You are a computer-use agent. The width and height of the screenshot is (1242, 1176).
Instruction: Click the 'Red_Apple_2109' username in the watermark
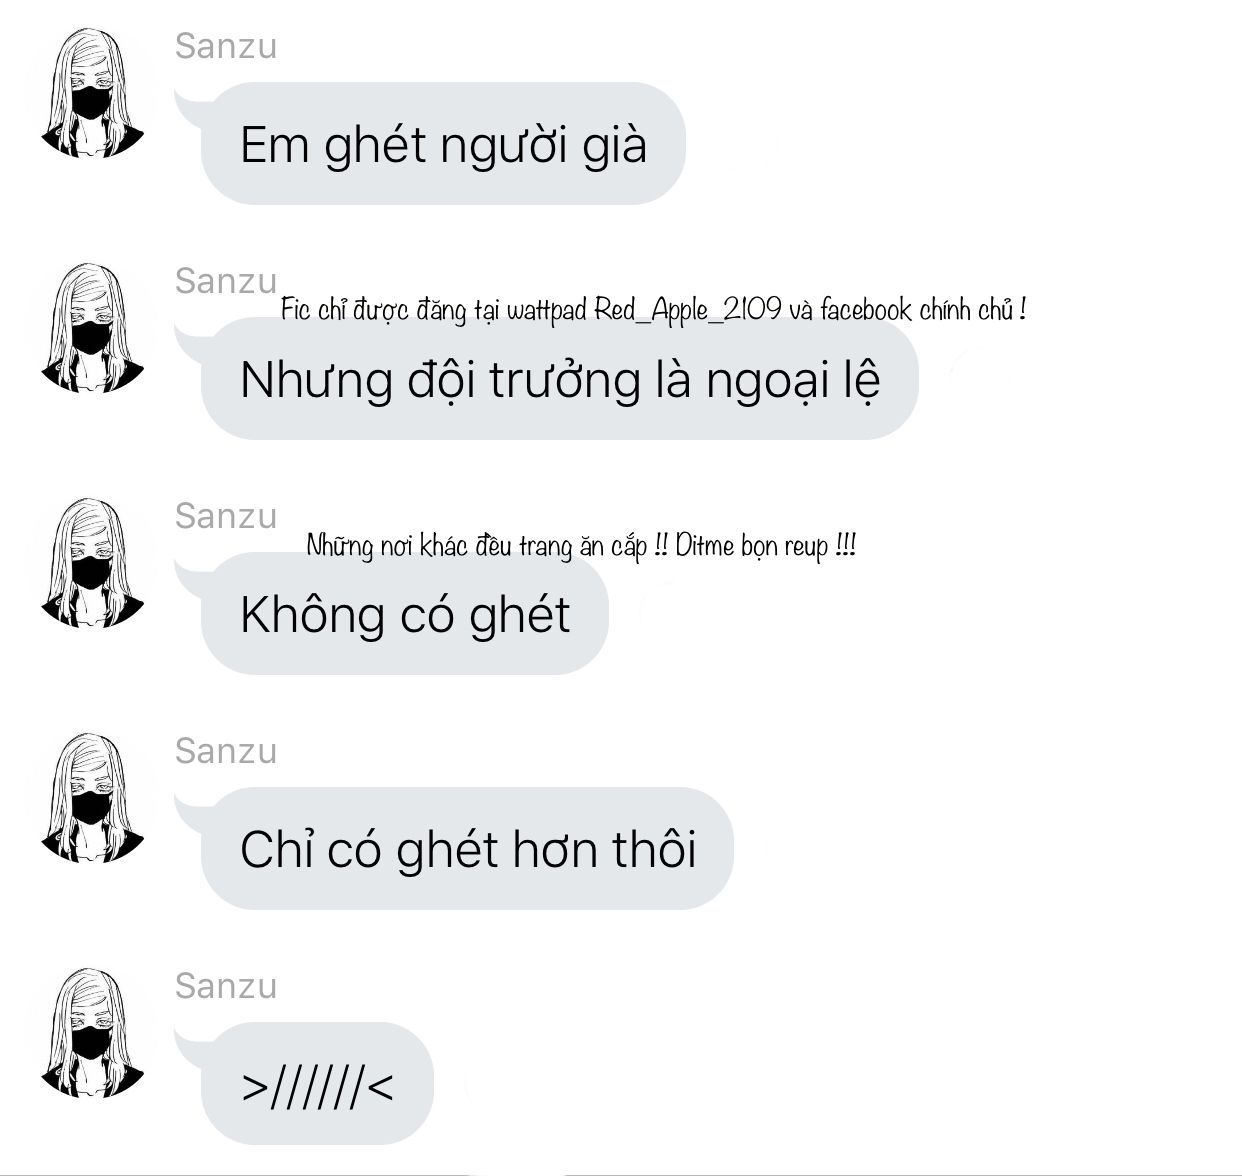688,310
